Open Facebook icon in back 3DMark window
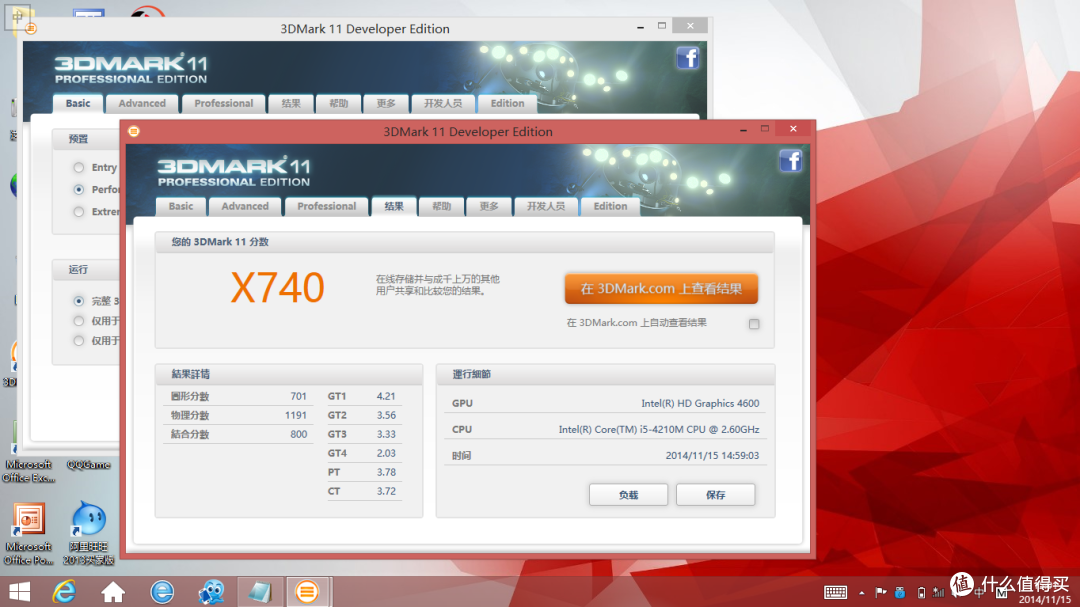The height and width of the screenshot is (607, 1080). (x=687, y=58)
